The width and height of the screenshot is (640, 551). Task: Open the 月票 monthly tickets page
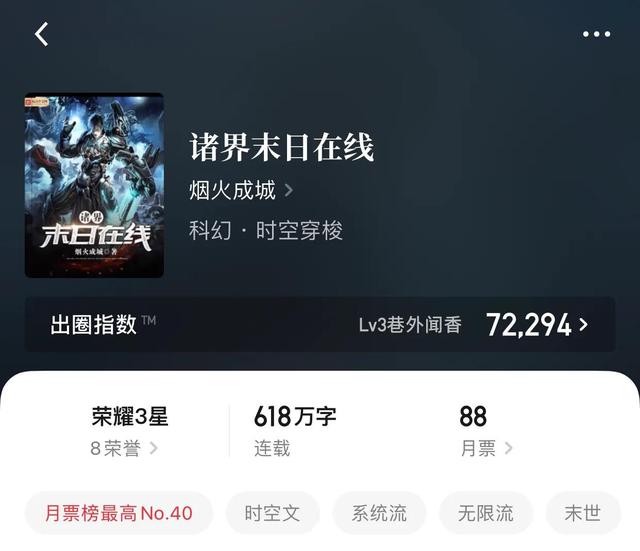click(486, 448)
